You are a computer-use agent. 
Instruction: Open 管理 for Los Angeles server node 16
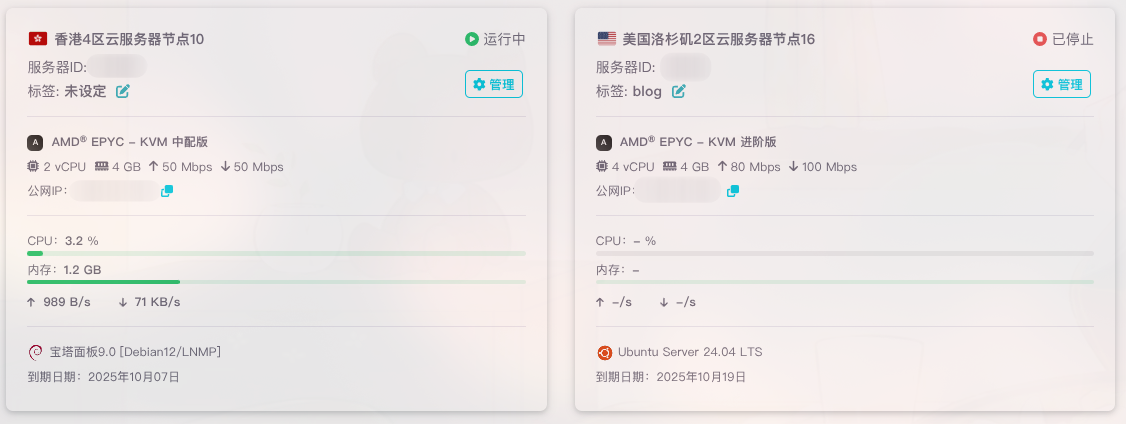point(1061,84)
